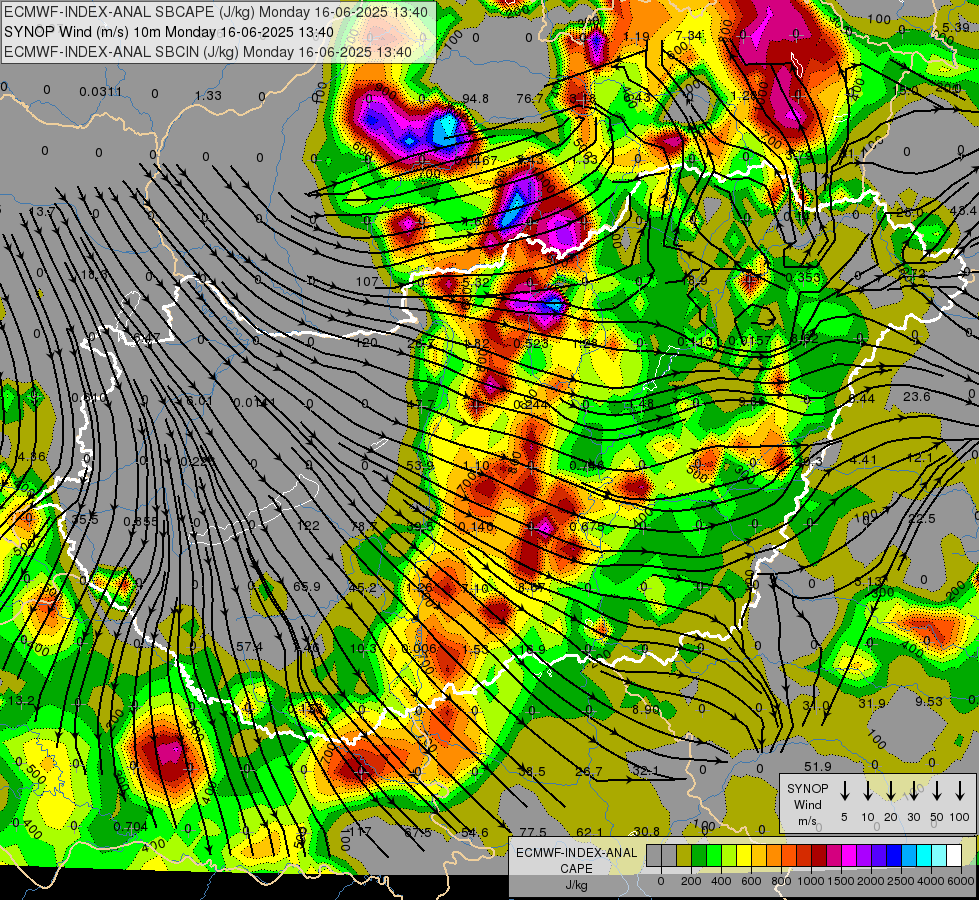Click the 0.0311 value on the map

pos(101,92)
